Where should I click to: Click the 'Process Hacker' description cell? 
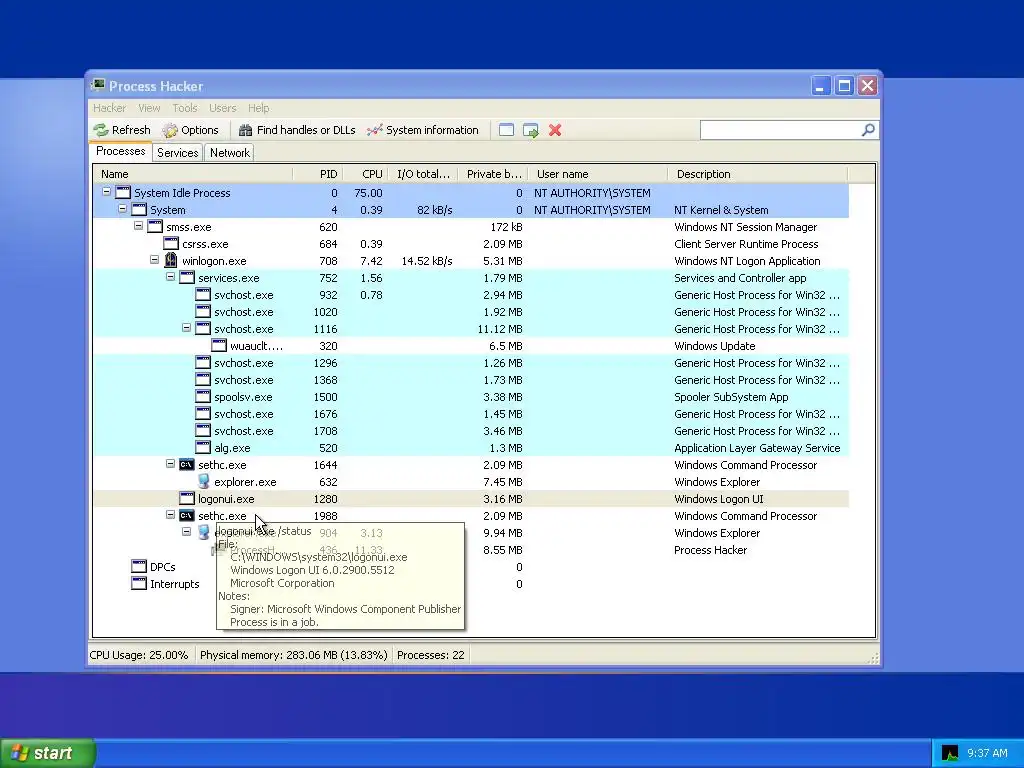tap(711, 549)
